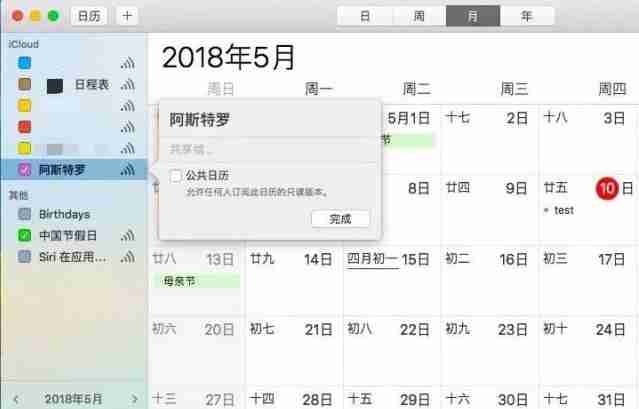Select the 月 month view tab
Image resolution: width=639 pixels, height=409 pixels.
coord(473,16)
